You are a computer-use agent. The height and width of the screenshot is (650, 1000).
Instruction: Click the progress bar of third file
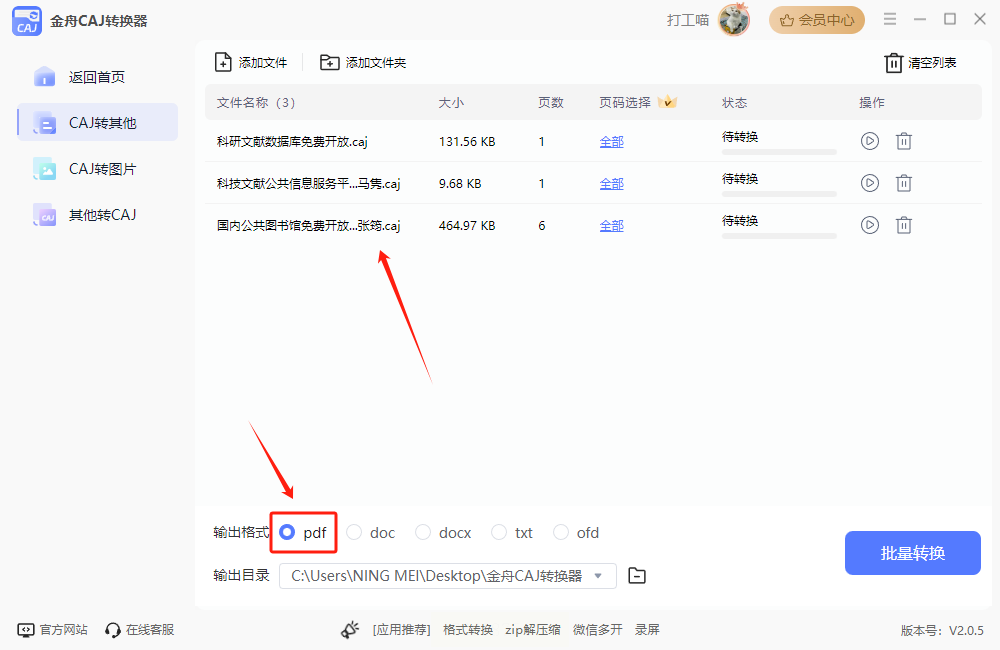779,236
